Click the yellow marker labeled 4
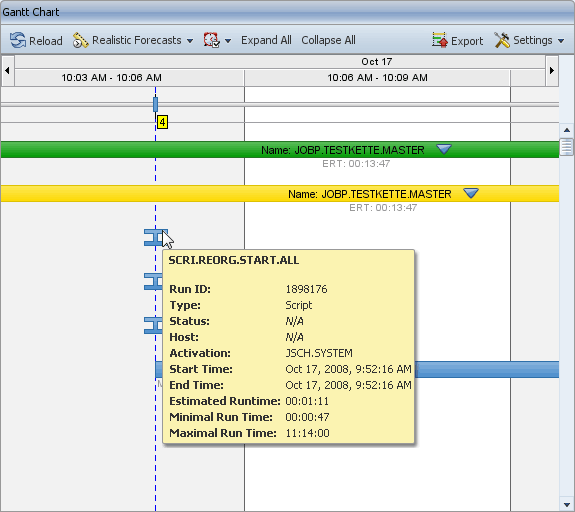The height and width of the screenshot is (512, 575). tap(162, 122)
